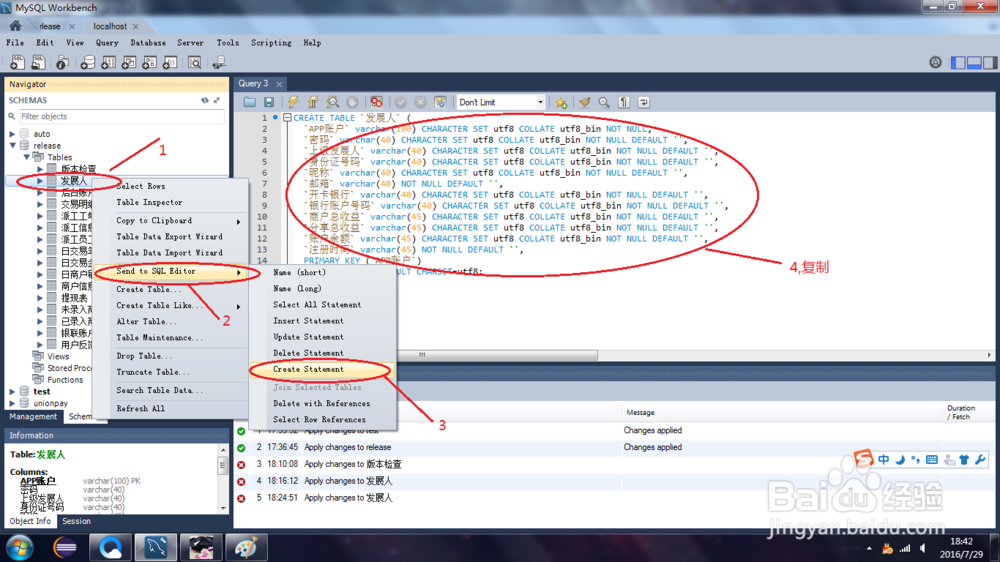Viewport: 1000px width, 562px height.
Task: Switch to the Object Info tab
Action: point(30,521)
